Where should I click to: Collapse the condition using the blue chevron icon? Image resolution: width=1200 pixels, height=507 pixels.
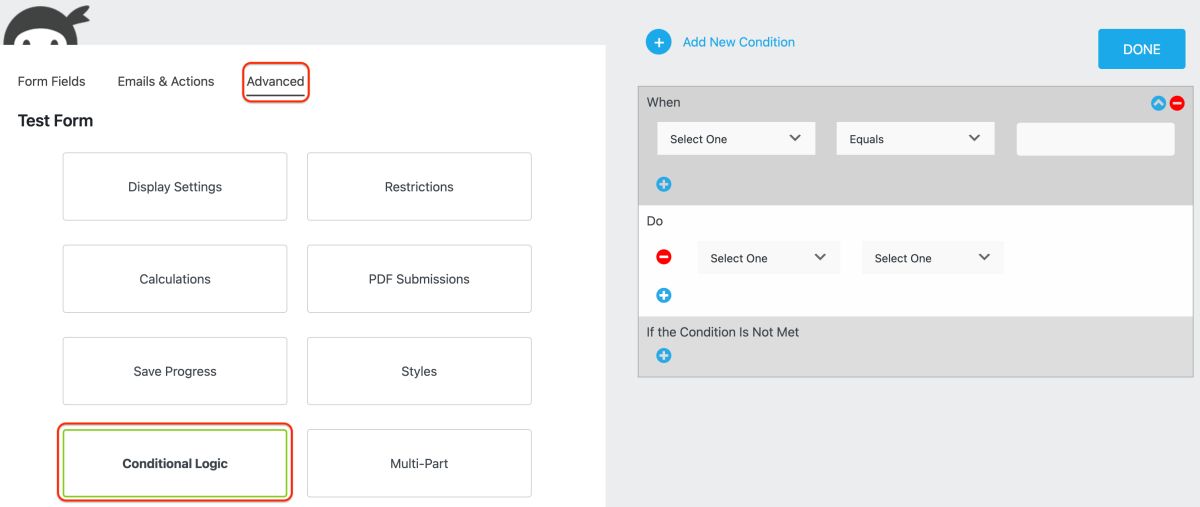(1159, 103)
